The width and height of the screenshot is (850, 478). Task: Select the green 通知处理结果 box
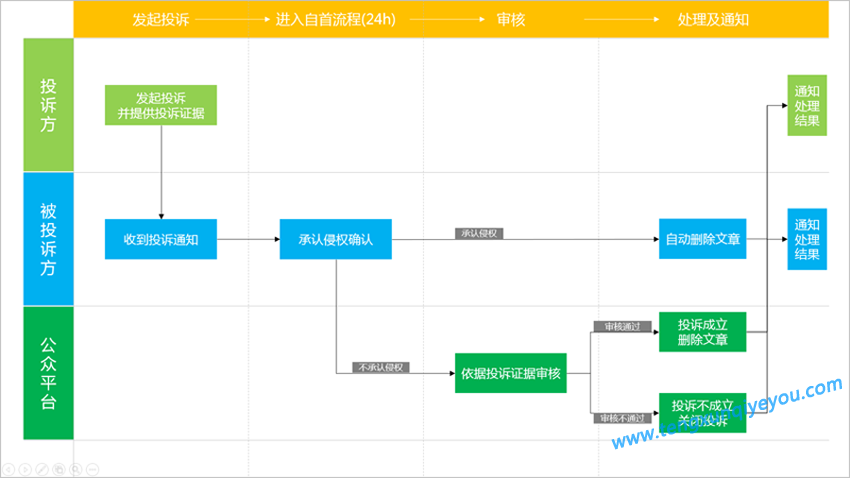coord(807,106)
